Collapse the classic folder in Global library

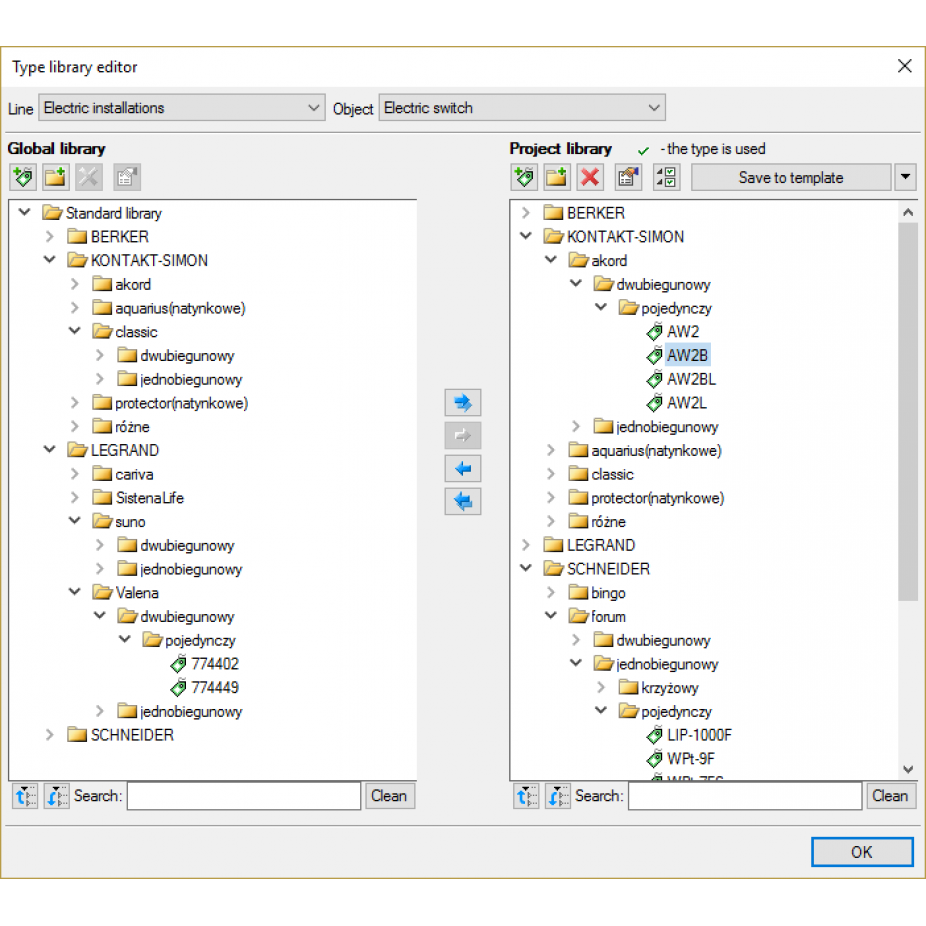pyautogui.click(x=74, y=331)
